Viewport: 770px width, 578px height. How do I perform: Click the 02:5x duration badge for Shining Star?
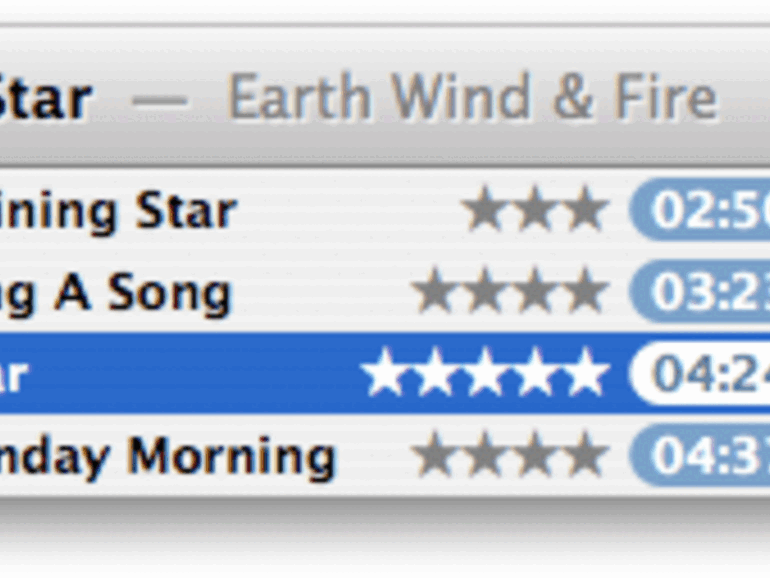[699, 210]
